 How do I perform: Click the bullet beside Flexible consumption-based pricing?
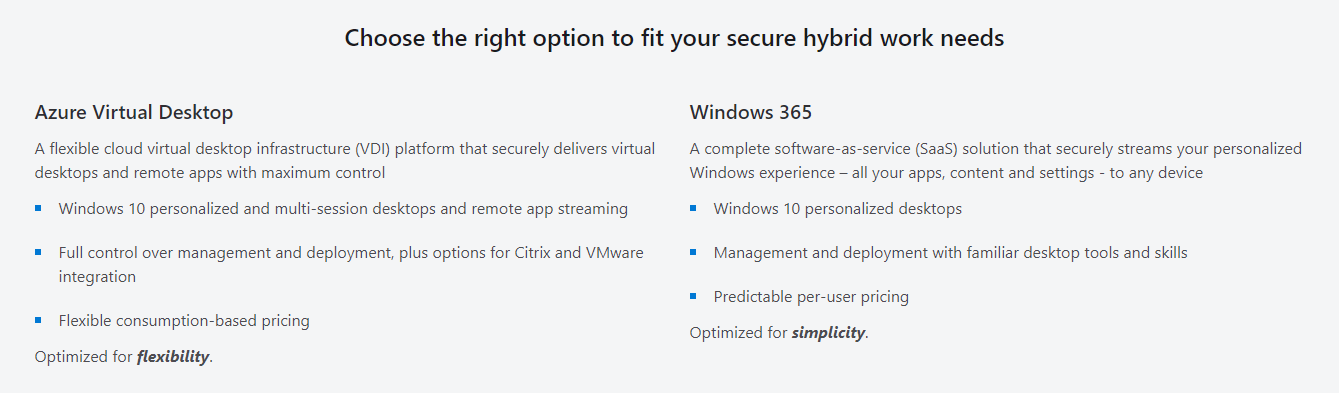[38, 320]
